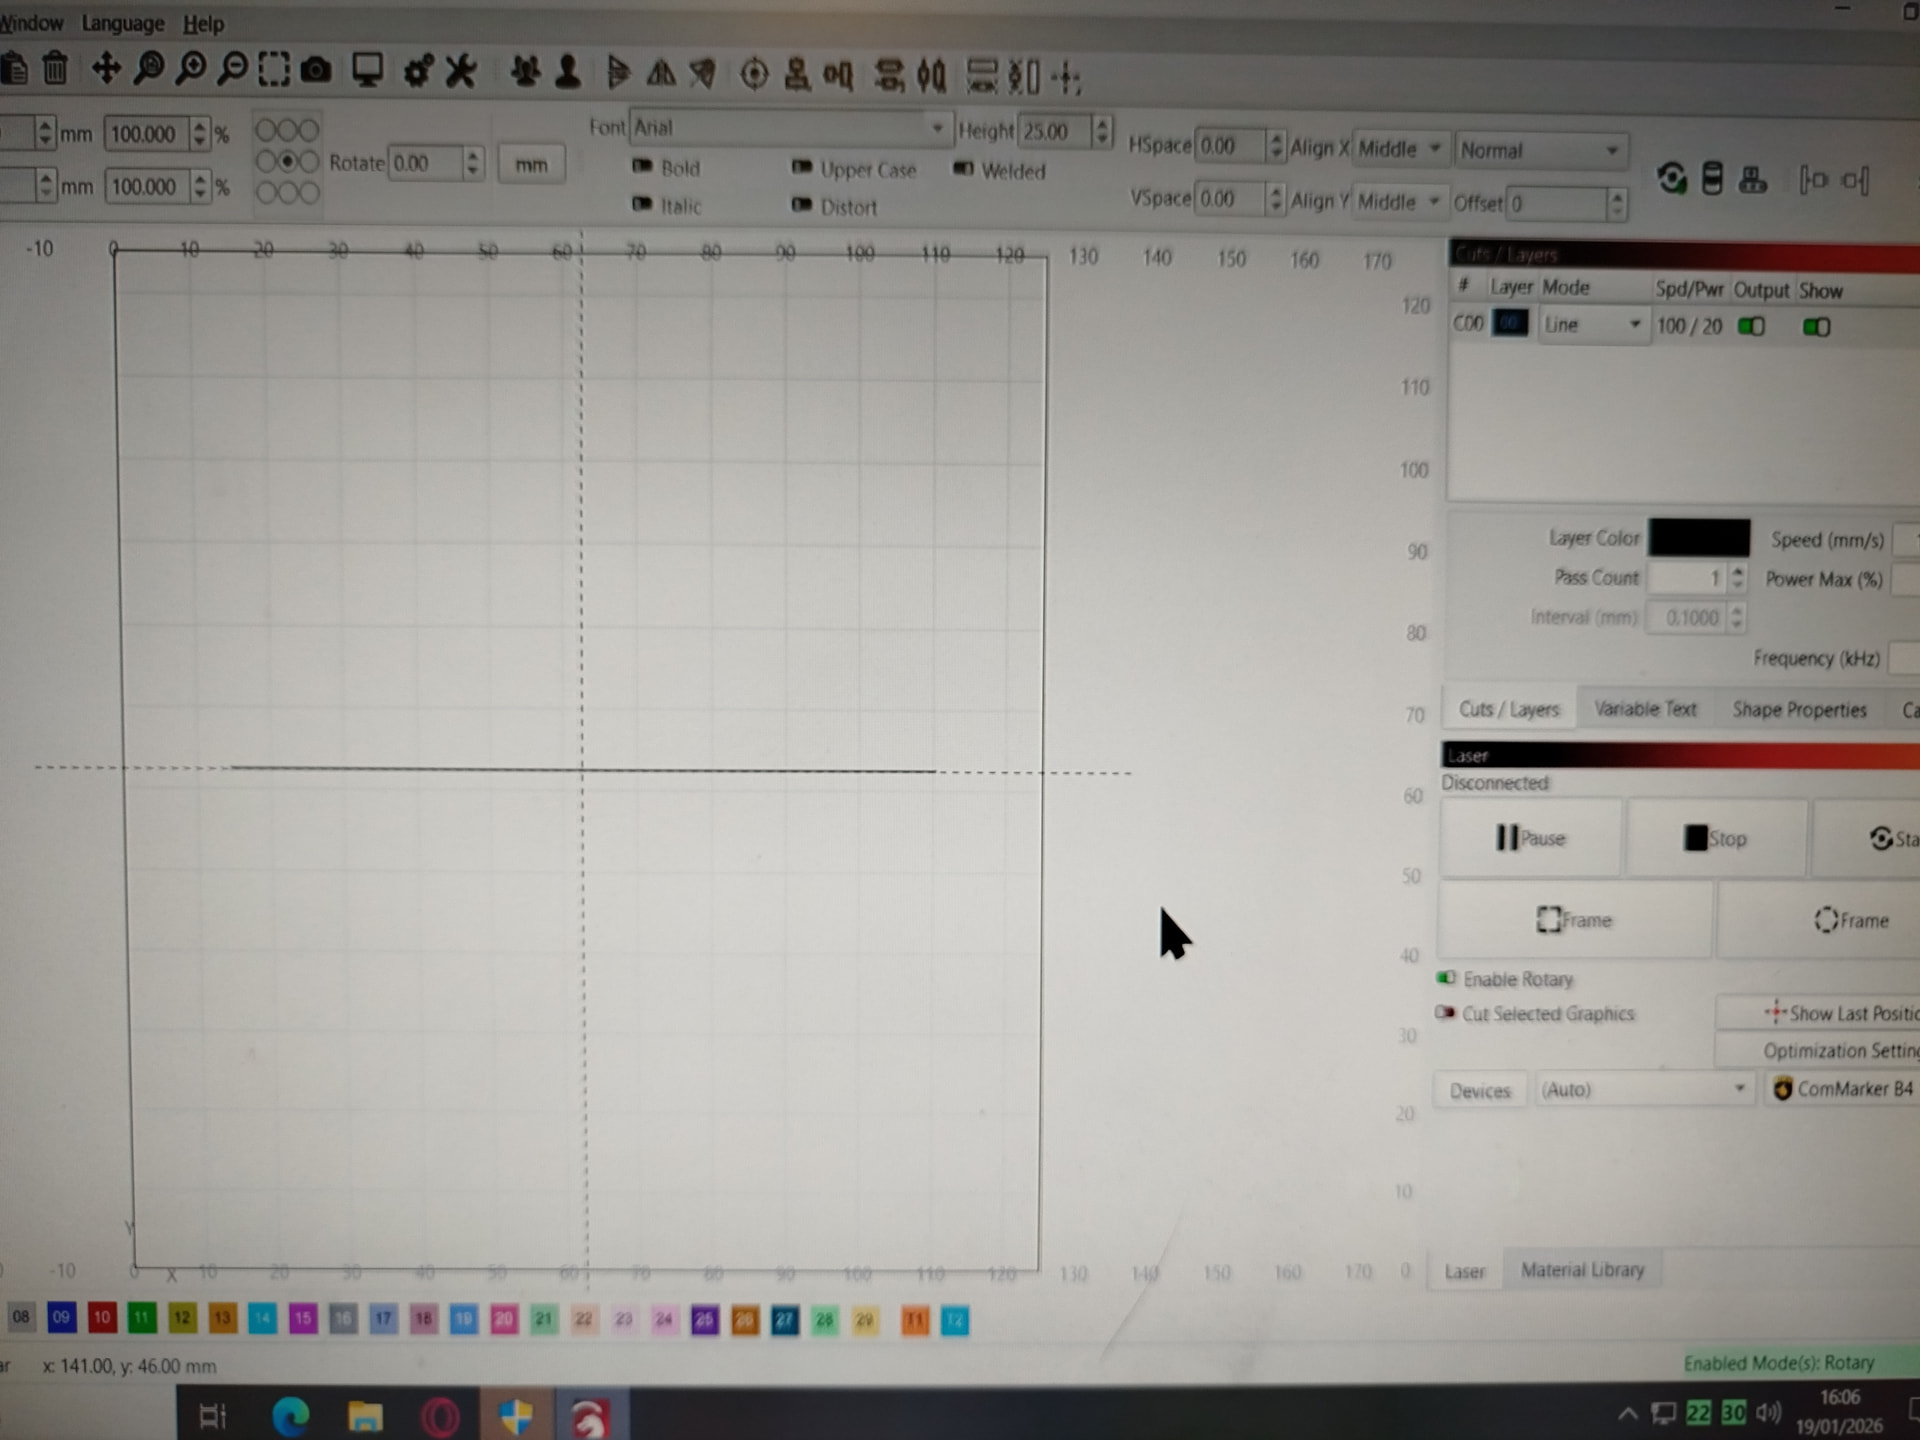This screenshot has width=1920, height=1440.
Task: Click the frame selection dashed rectangle icon
Action: pyautogui.click(x=274, y=69)
